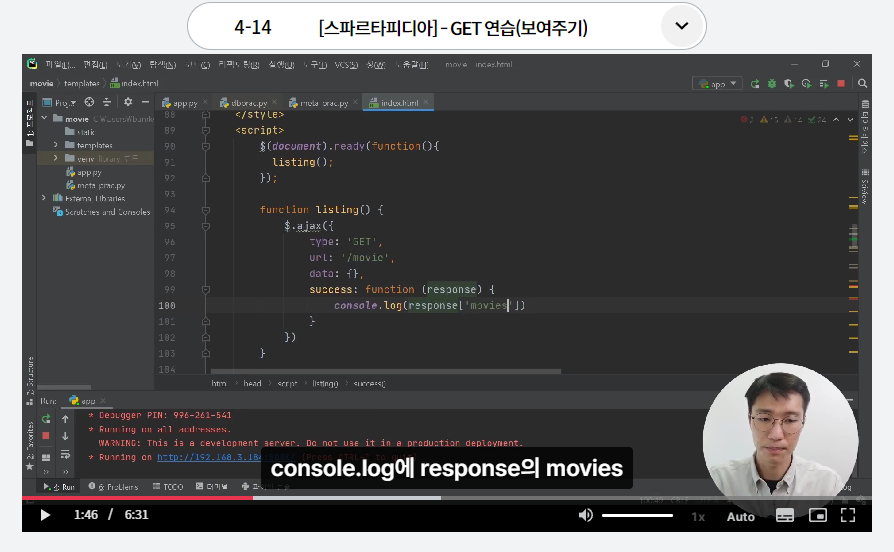Click the 'listing()' editor breadcrumb
Screen dimensions: 894x552
[325, 384]
